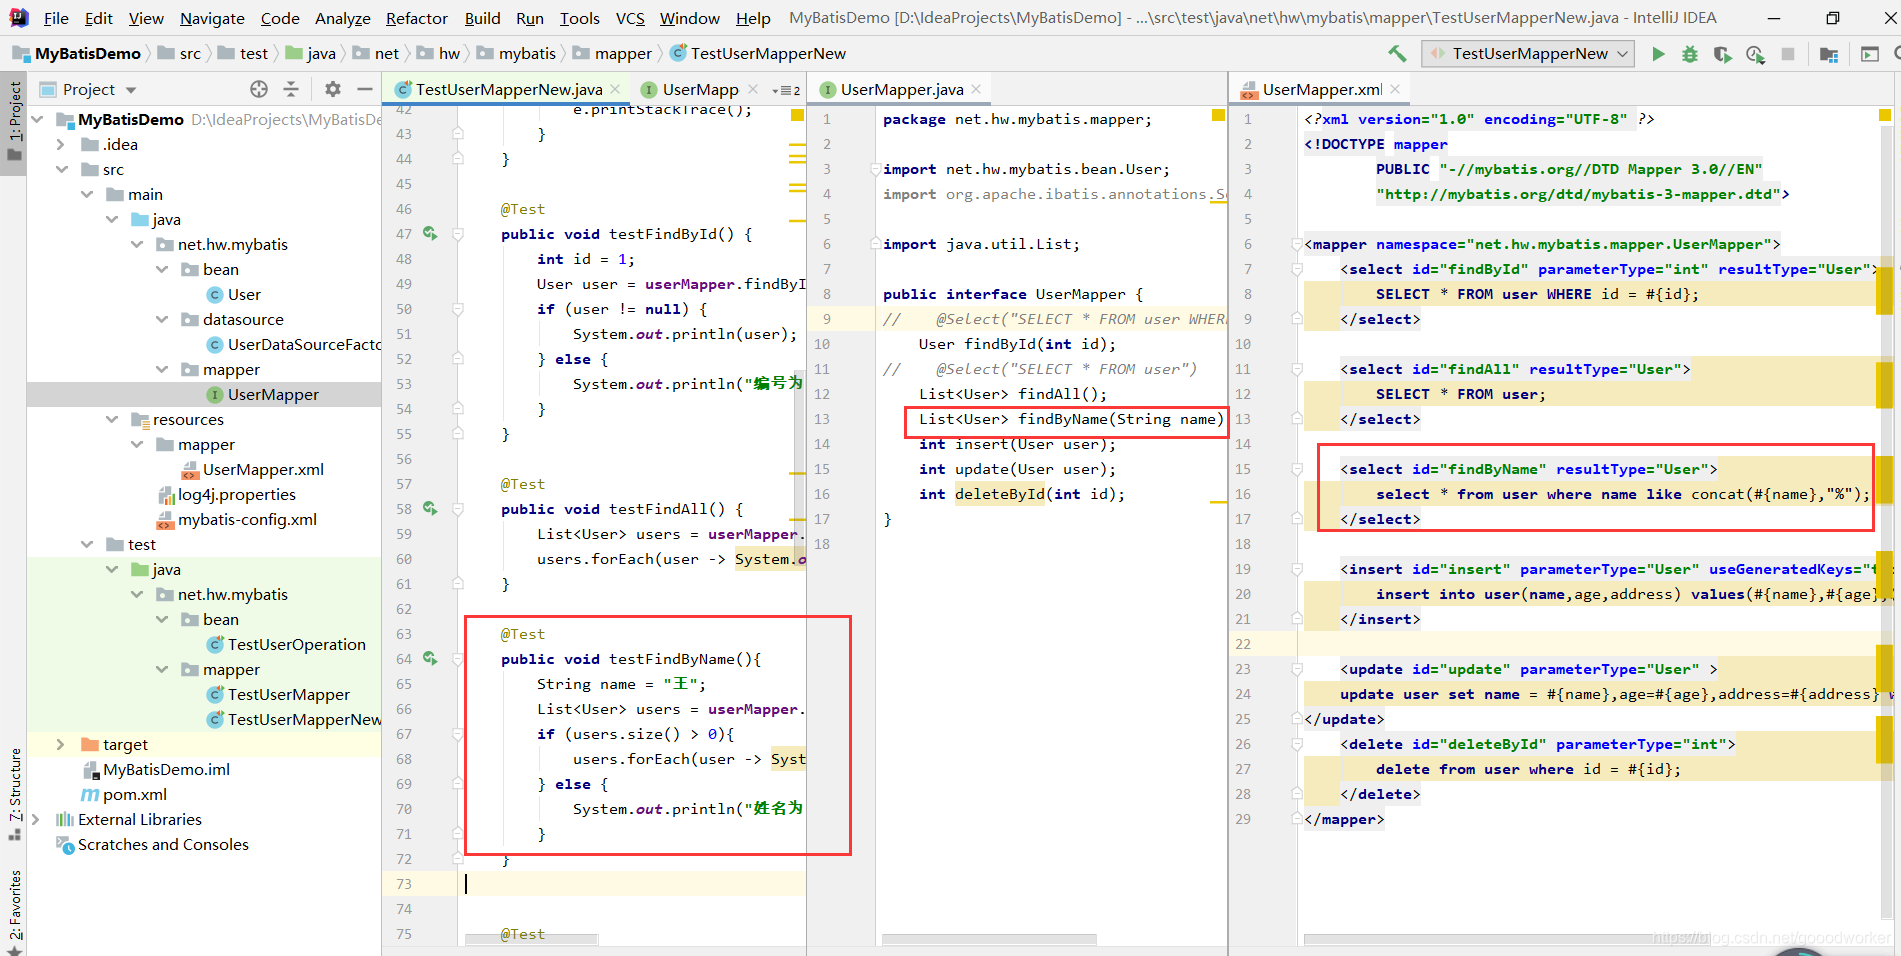
Task: Open the Run Anything icon in toolbar
Action: point(1869,54)
